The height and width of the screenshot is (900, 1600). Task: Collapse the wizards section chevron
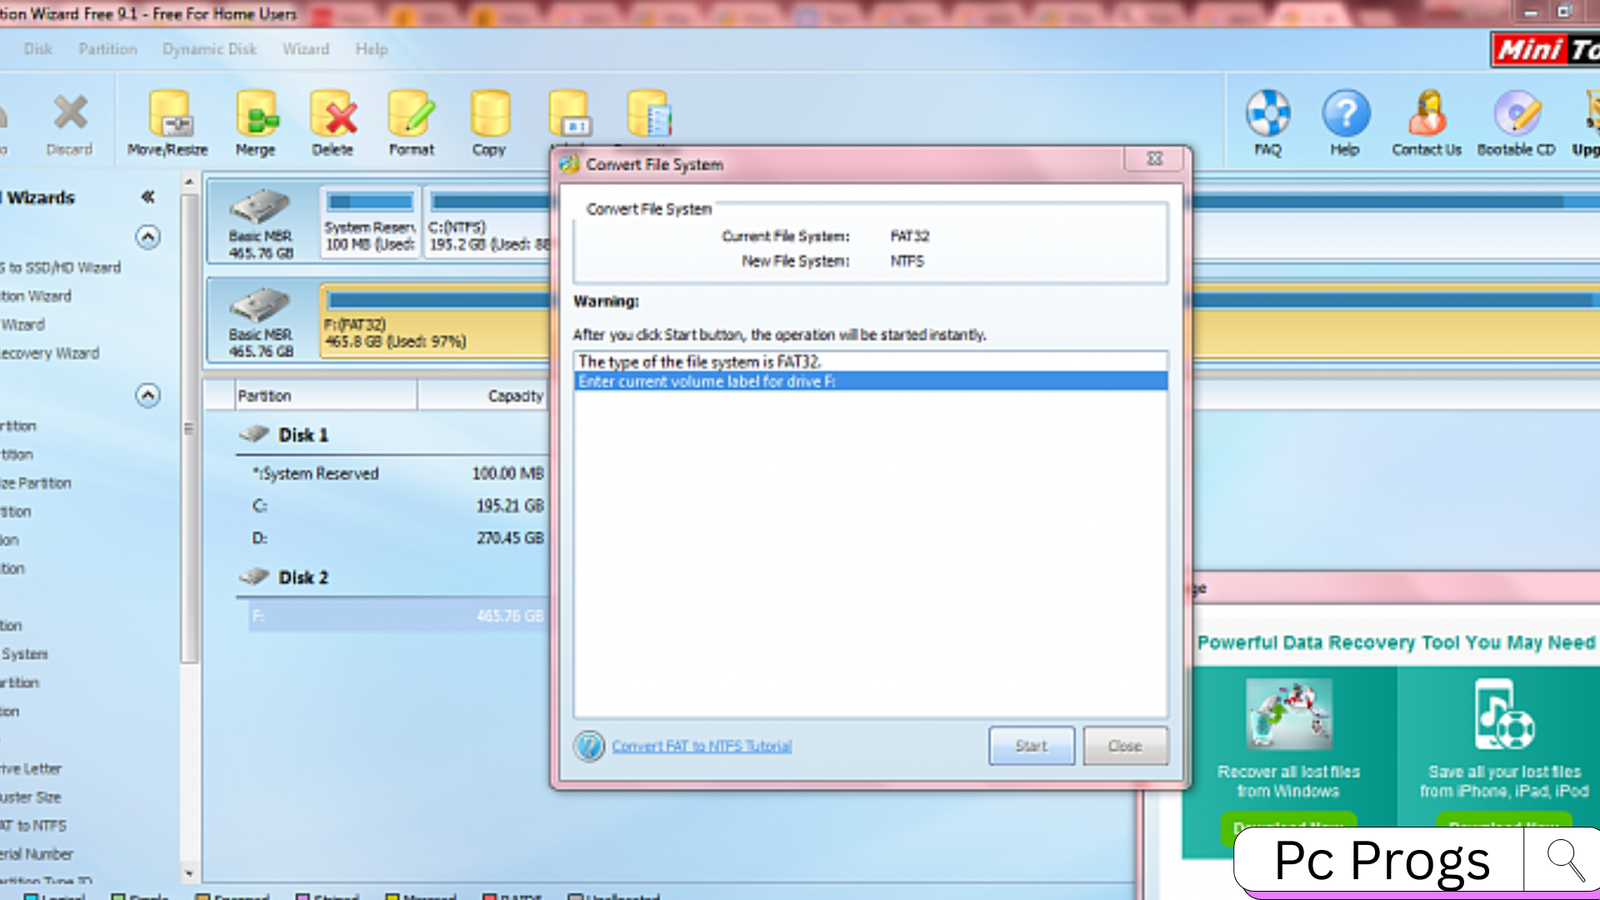coord(148,237)
